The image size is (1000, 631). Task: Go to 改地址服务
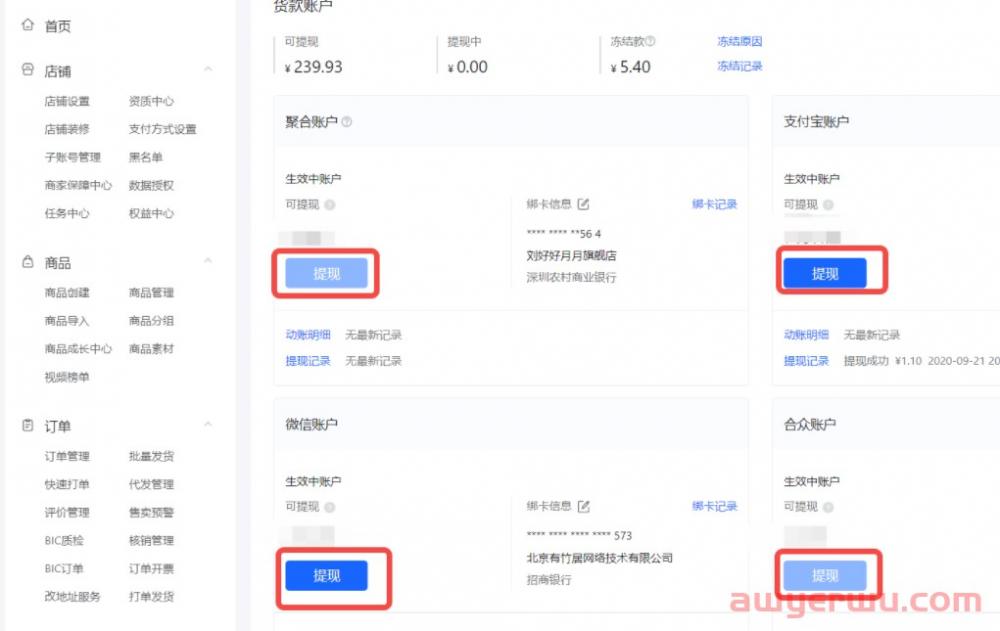tap(73, 597)
